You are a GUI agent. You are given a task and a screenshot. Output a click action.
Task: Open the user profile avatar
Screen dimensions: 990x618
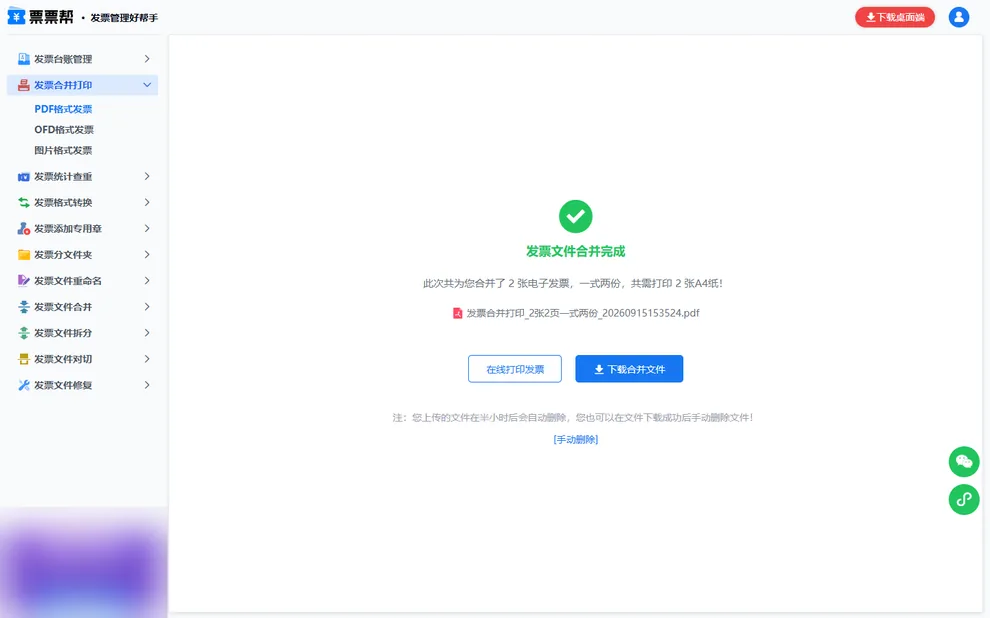pos(958,17)
